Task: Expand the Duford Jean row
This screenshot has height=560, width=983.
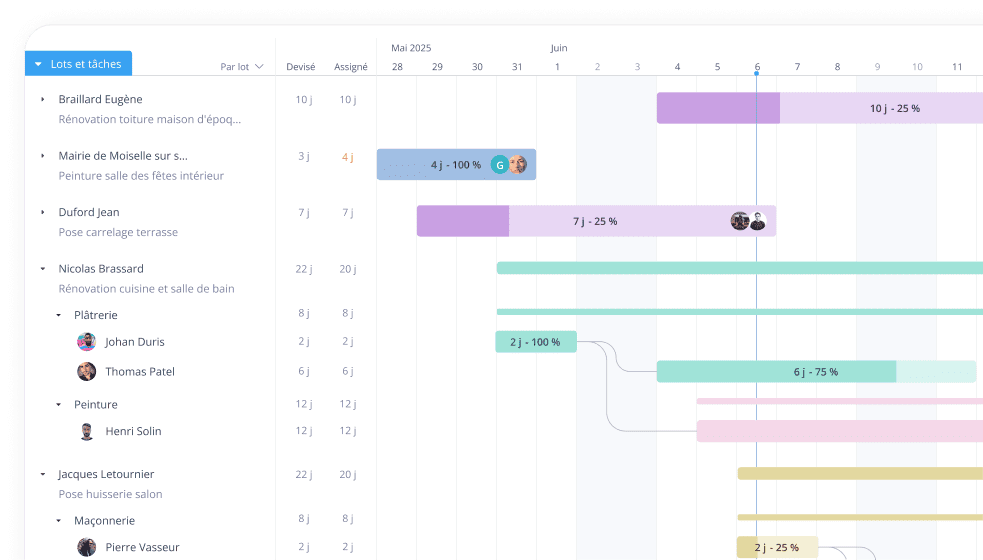Action: 42,212
